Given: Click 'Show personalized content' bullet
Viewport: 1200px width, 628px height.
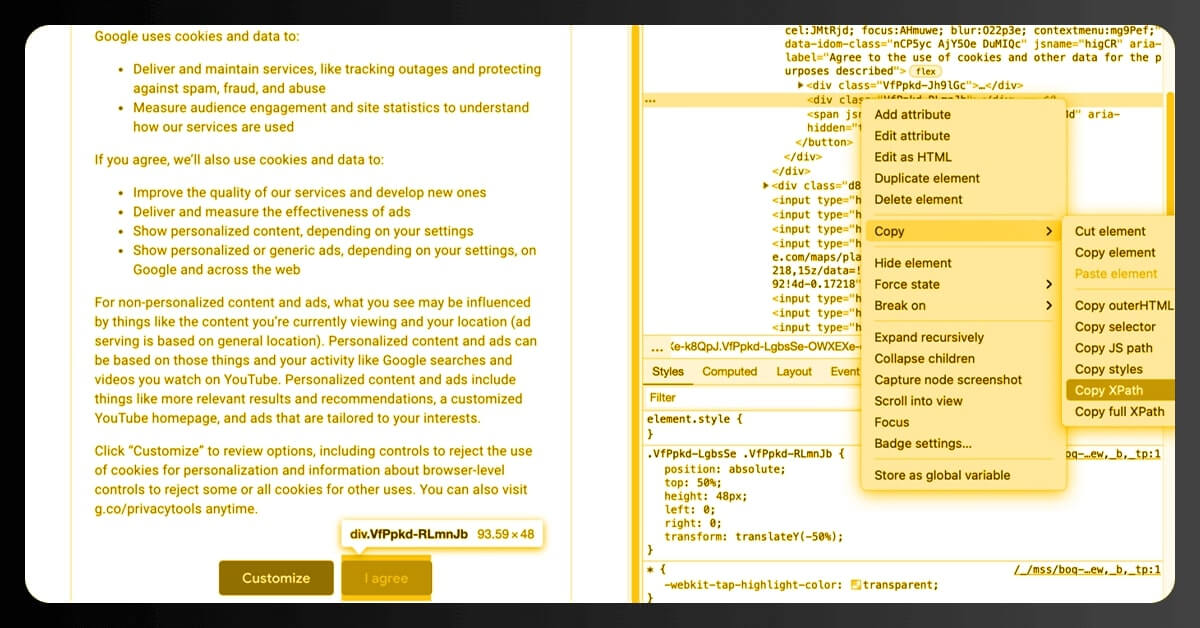Looking at the screenshot, I should click(x=303, y=231).
